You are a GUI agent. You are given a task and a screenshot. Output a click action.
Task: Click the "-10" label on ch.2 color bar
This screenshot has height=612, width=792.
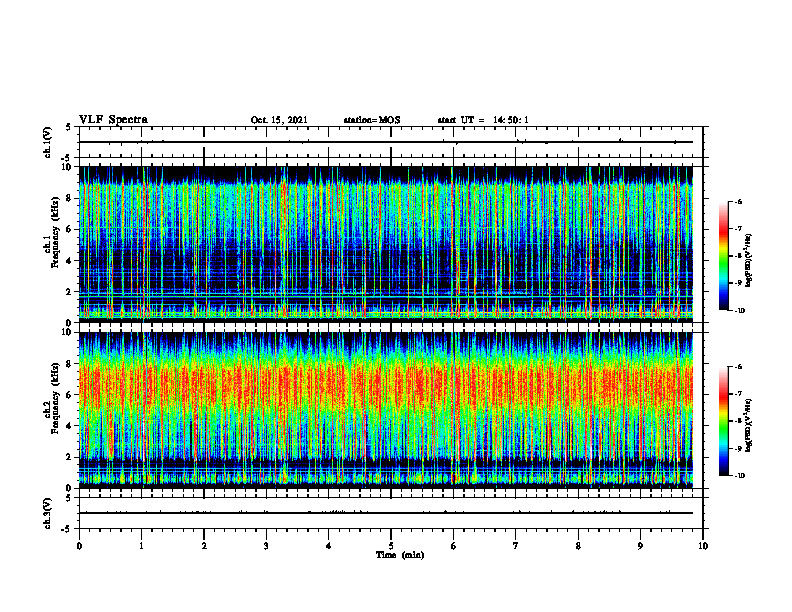tap(739, 476)
